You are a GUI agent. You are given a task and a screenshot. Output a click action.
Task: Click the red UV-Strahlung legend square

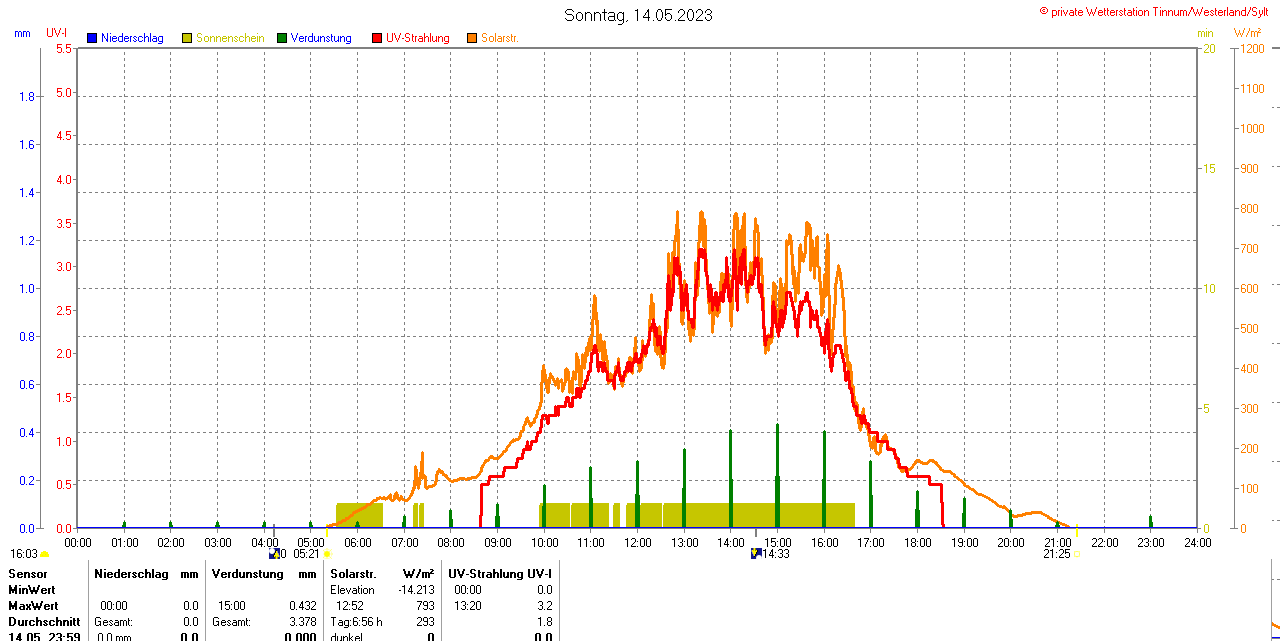377,38
